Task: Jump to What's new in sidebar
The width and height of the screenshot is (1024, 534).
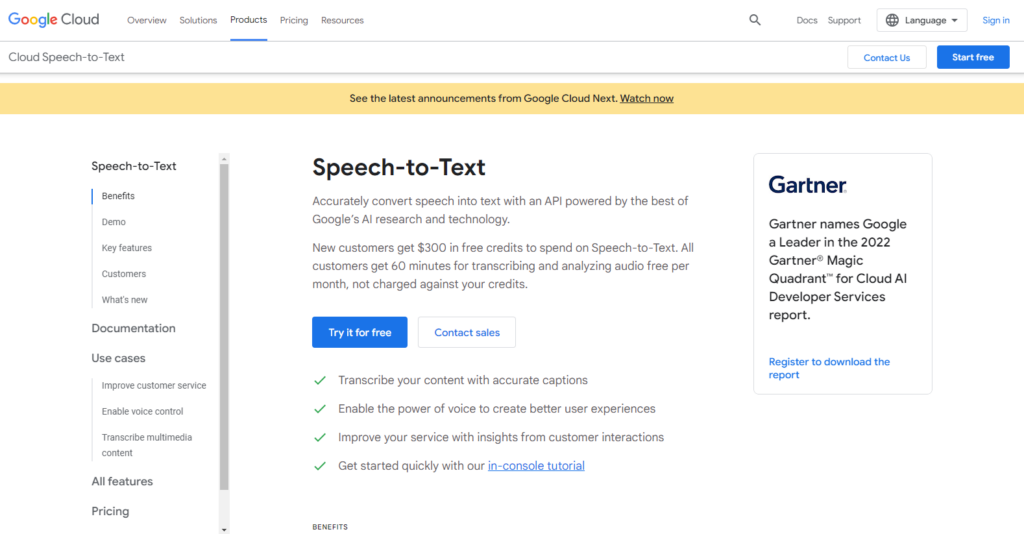Action: coord(125,300)
